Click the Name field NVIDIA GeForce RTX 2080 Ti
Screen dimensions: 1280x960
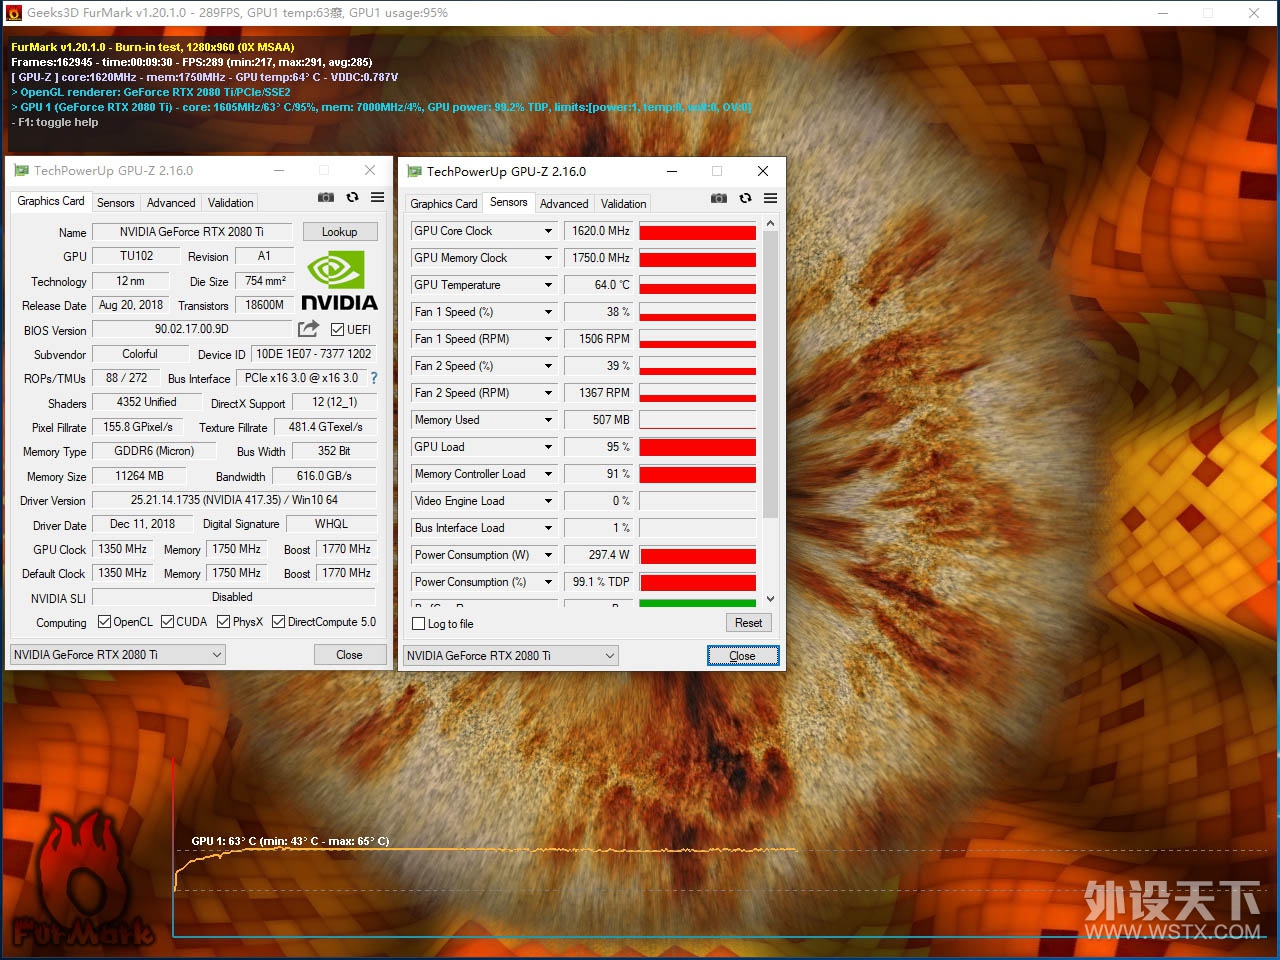(192, 232)
